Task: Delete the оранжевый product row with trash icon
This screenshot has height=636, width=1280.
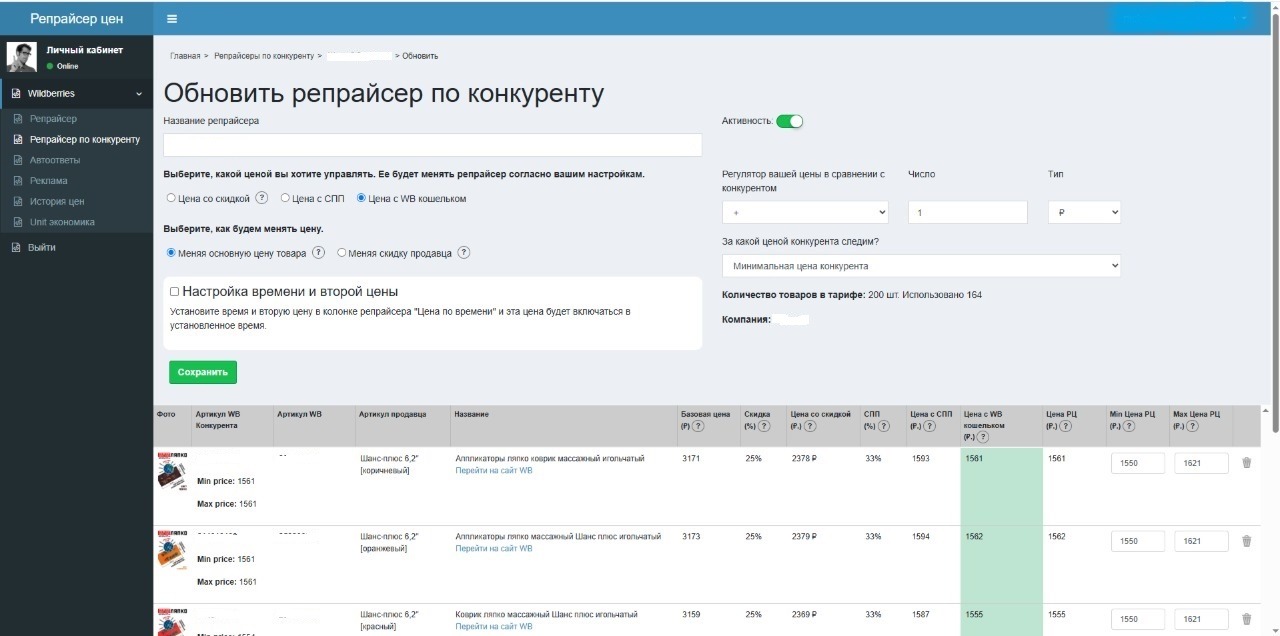Action: coord(1246,541)
